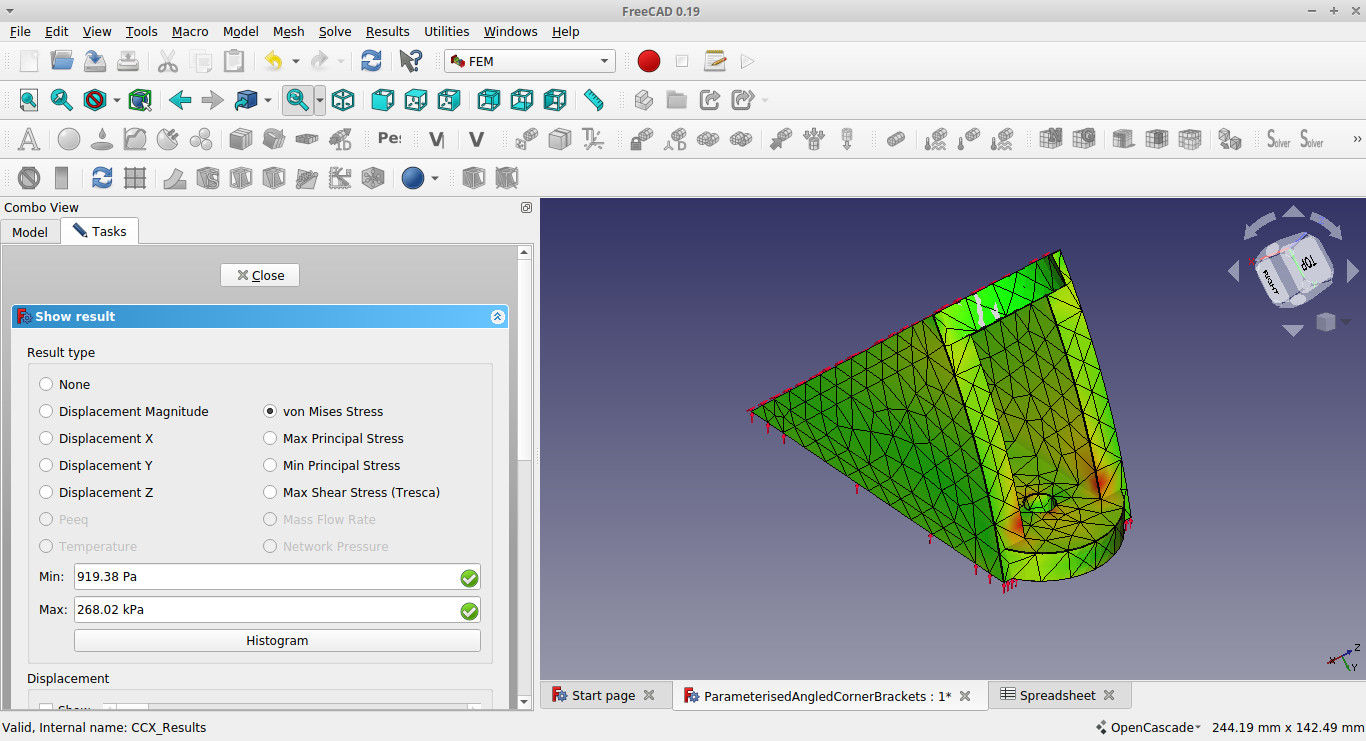
Task: Open the draw style dropdown arrow
Action: pos(116,100)
